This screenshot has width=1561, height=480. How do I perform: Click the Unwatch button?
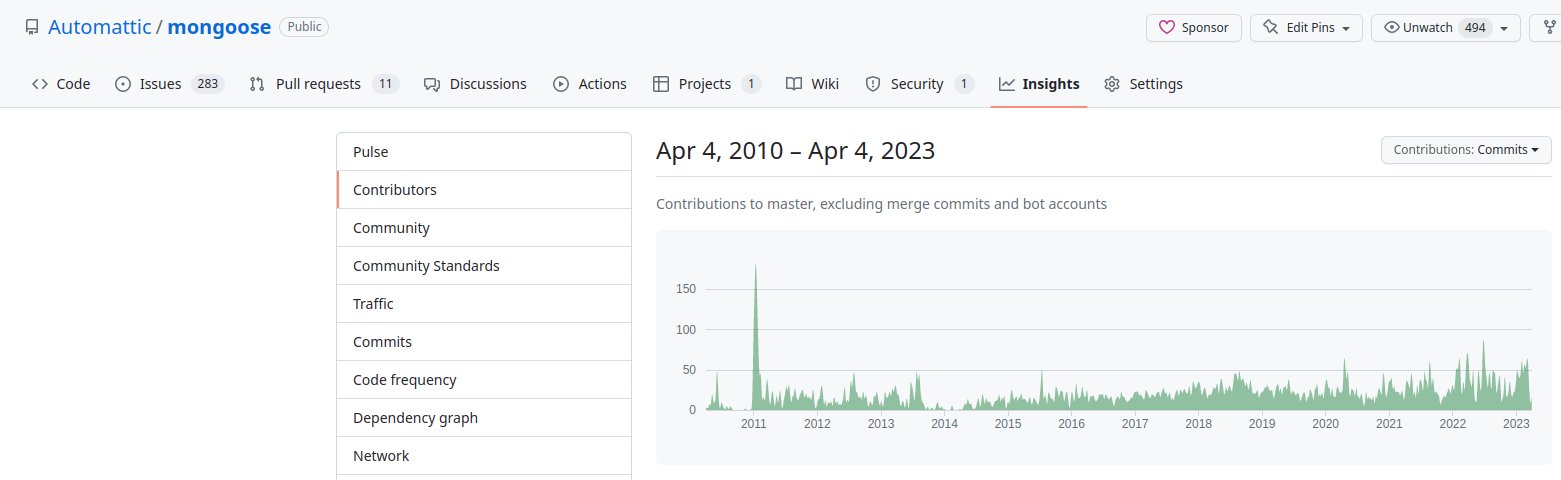(x=1446, y=28)
